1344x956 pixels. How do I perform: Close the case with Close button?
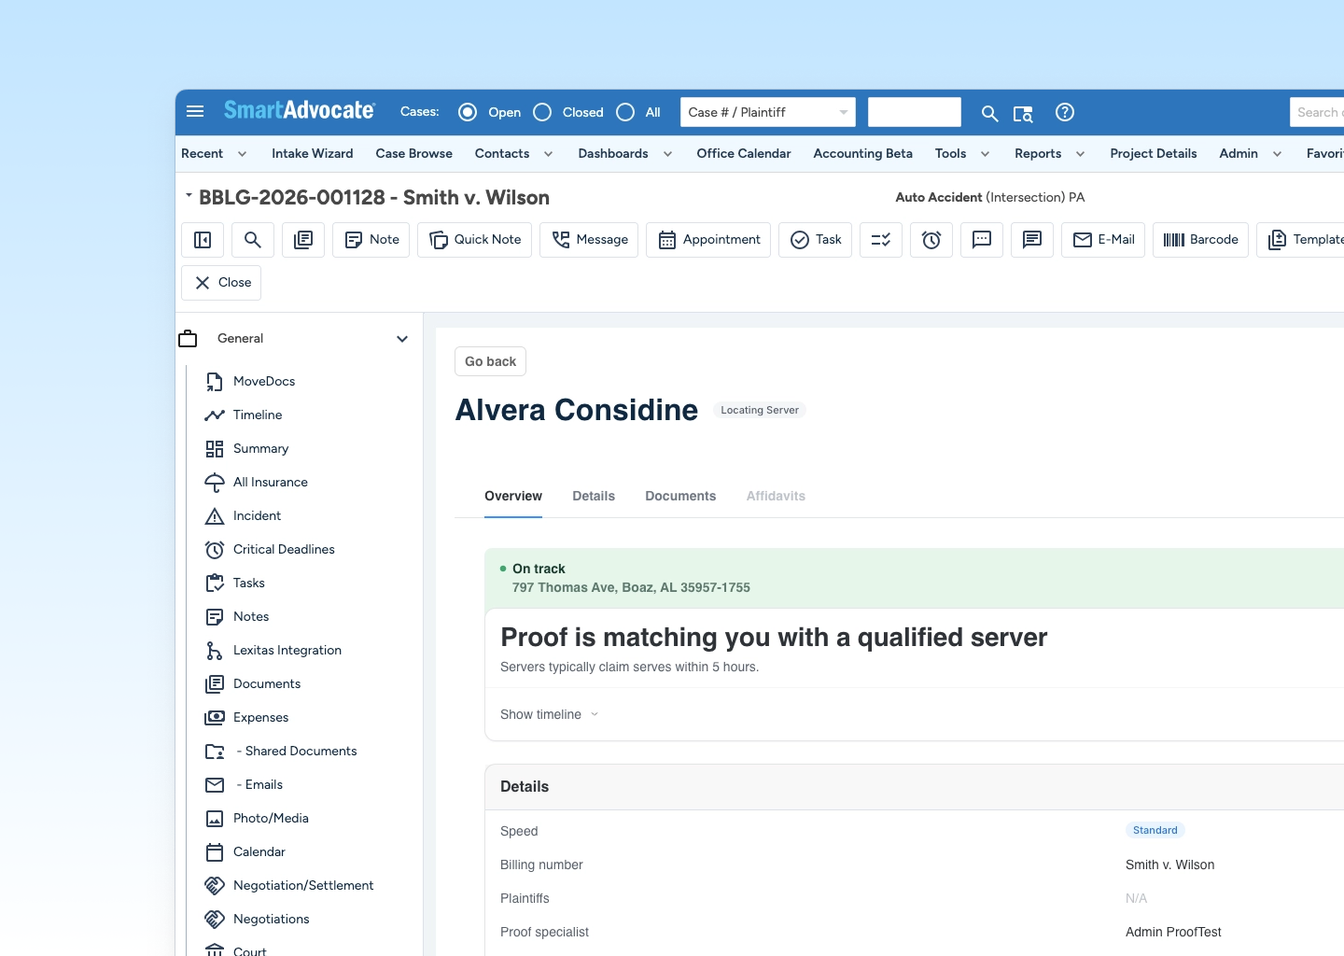tap(222, 283)
